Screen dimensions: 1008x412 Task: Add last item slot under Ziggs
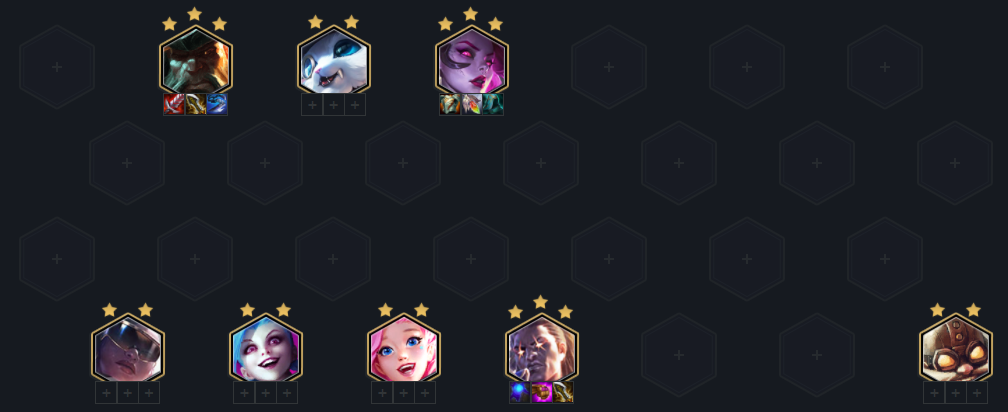pos(976,392)
